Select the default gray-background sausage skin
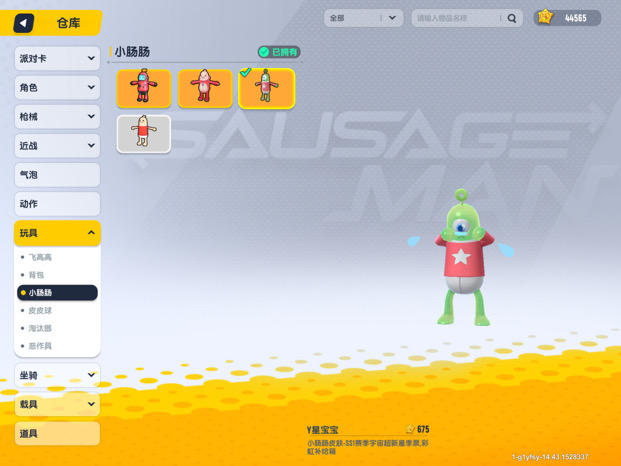The height and width of the screenshot is (466, 621). point(144,134)
